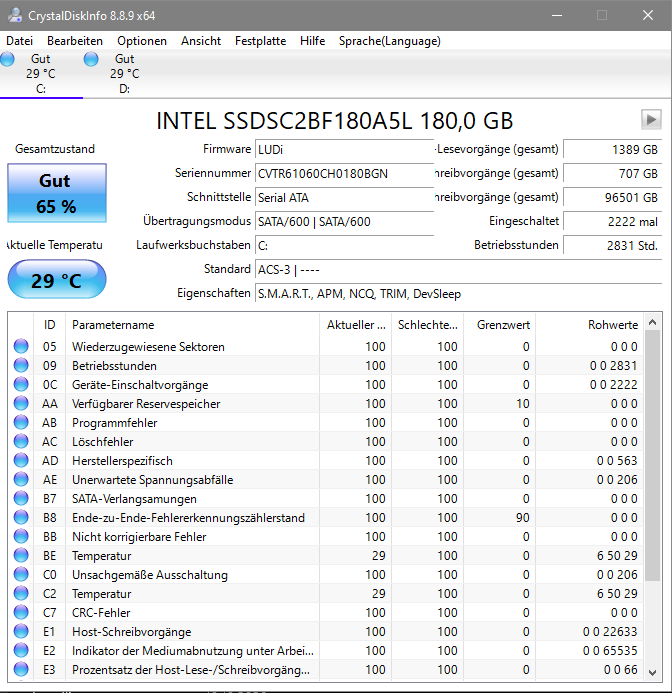Click the Firmware field LUDi
Image resolution: width=672 pixels, height=693 pixels.
344,150
